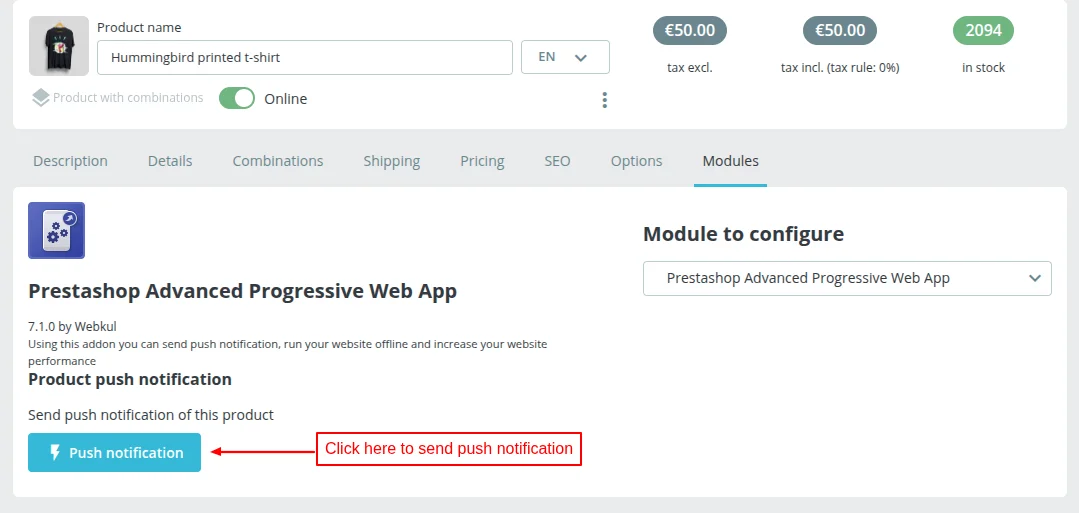Switch to the Description tab
1079x513 pixels.
70,161
